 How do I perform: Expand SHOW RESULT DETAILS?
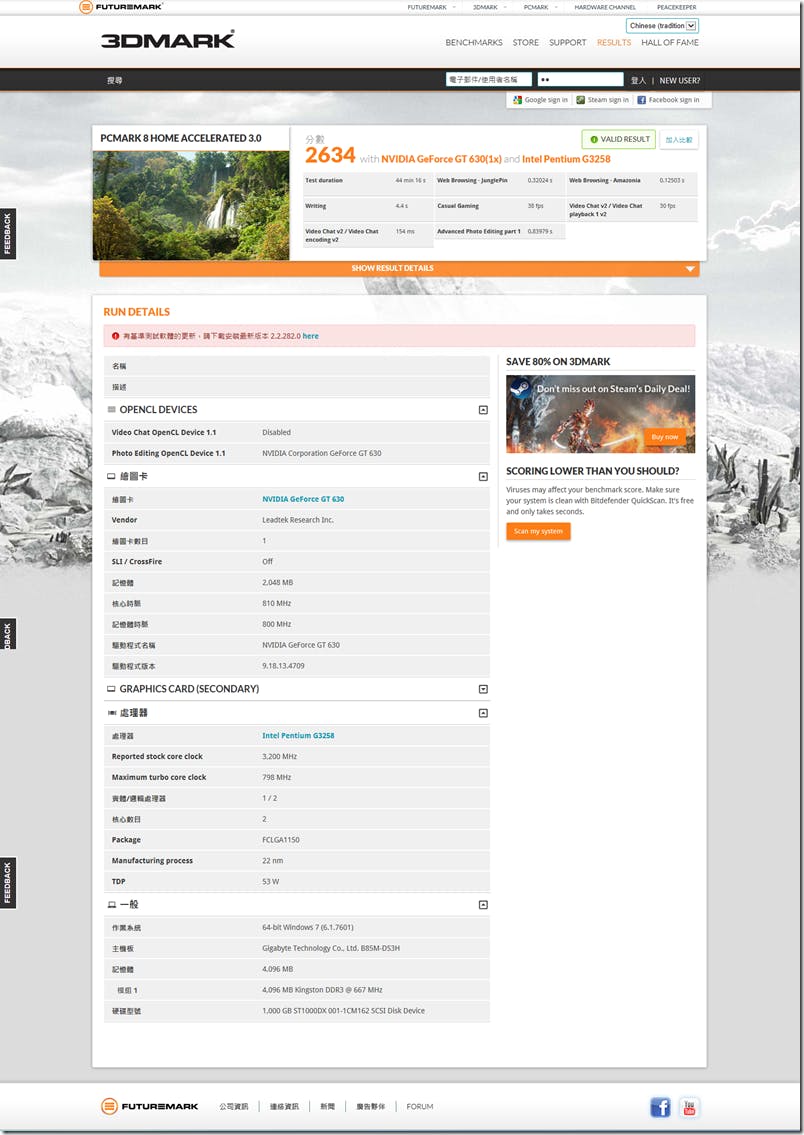tap(399, 269)
